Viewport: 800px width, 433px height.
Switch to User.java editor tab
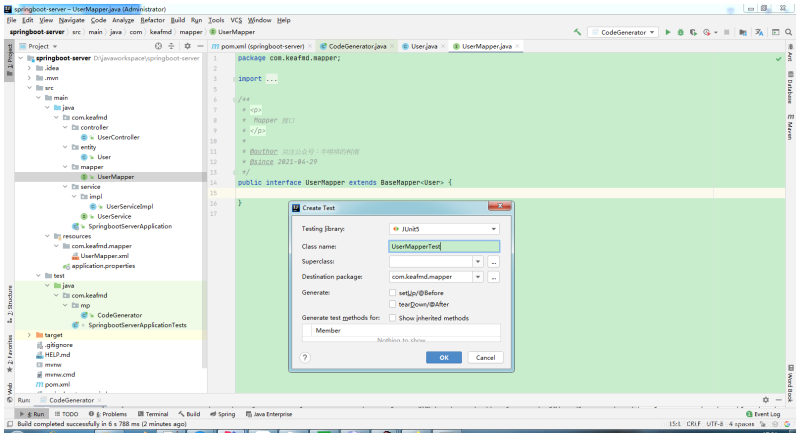[423, 46]
